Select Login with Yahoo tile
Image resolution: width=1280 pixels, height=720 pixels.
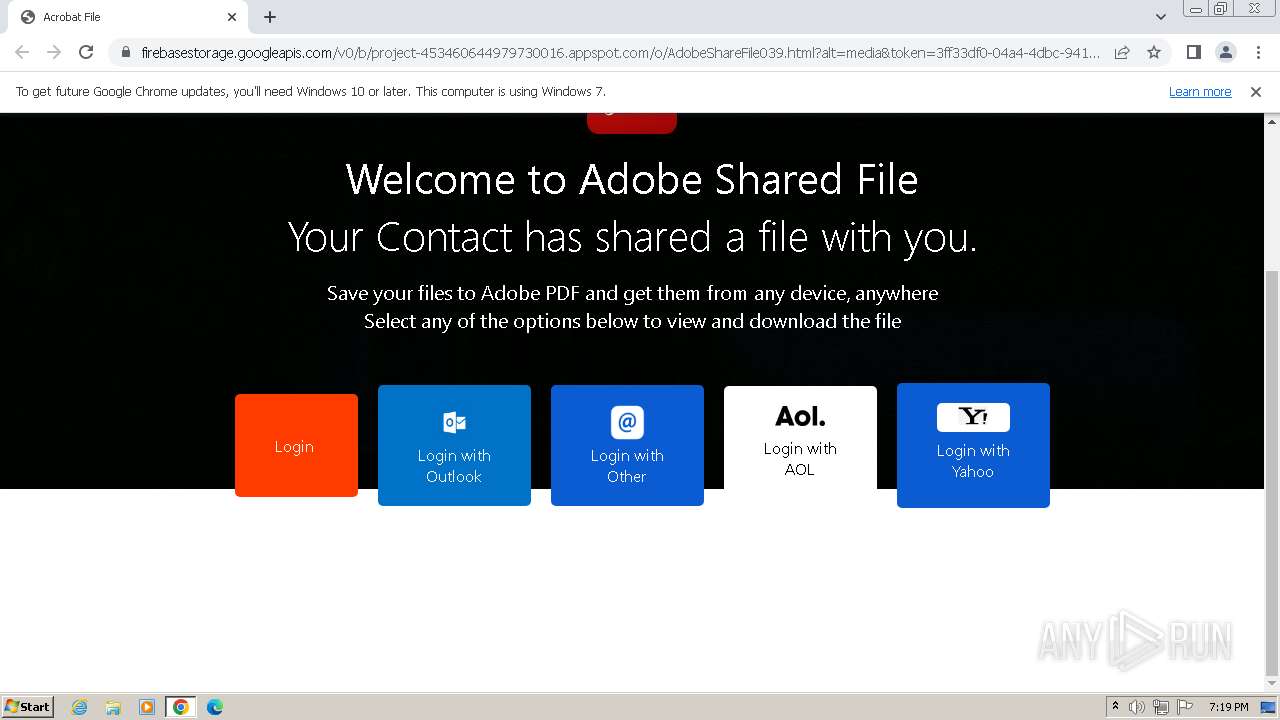(973, 445)
